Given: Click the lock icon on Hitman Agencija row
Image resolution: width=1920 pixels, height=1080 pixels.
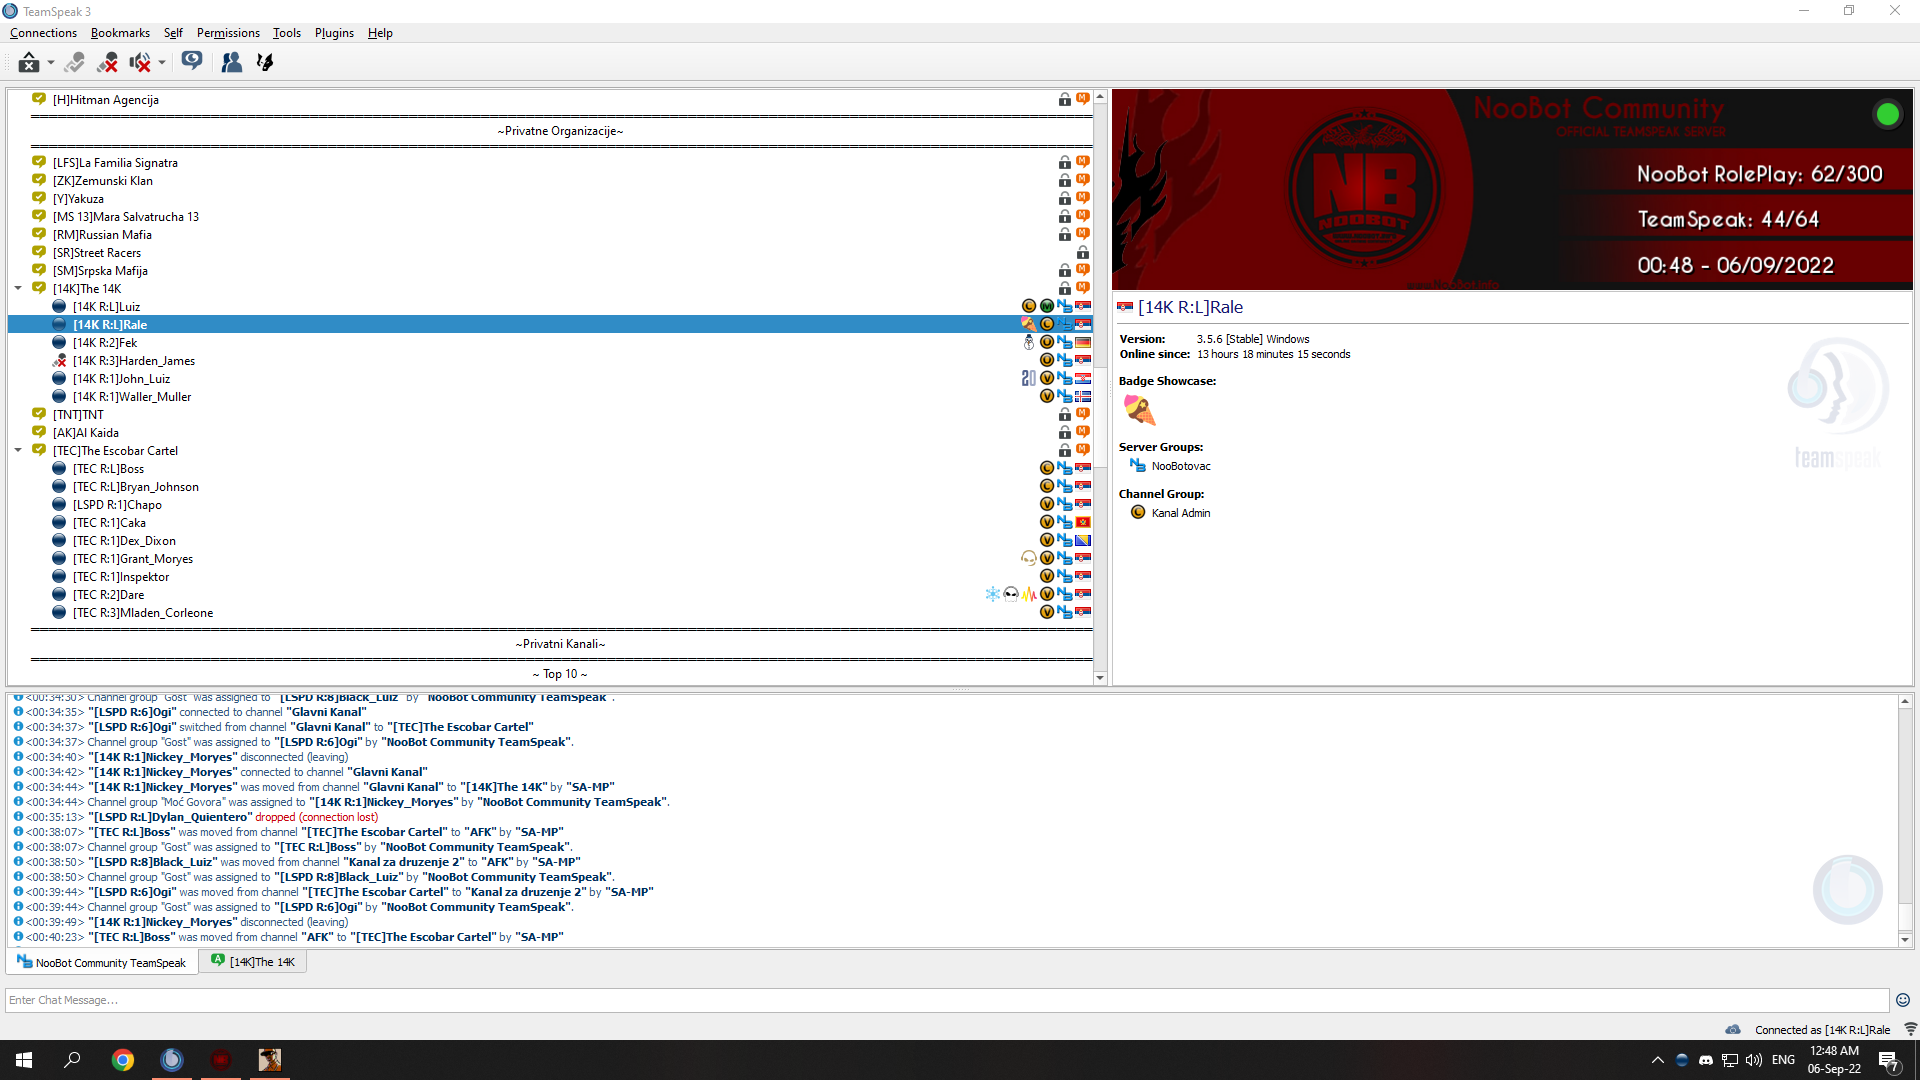Looking at the screenshot, I should pos(1065,99).
